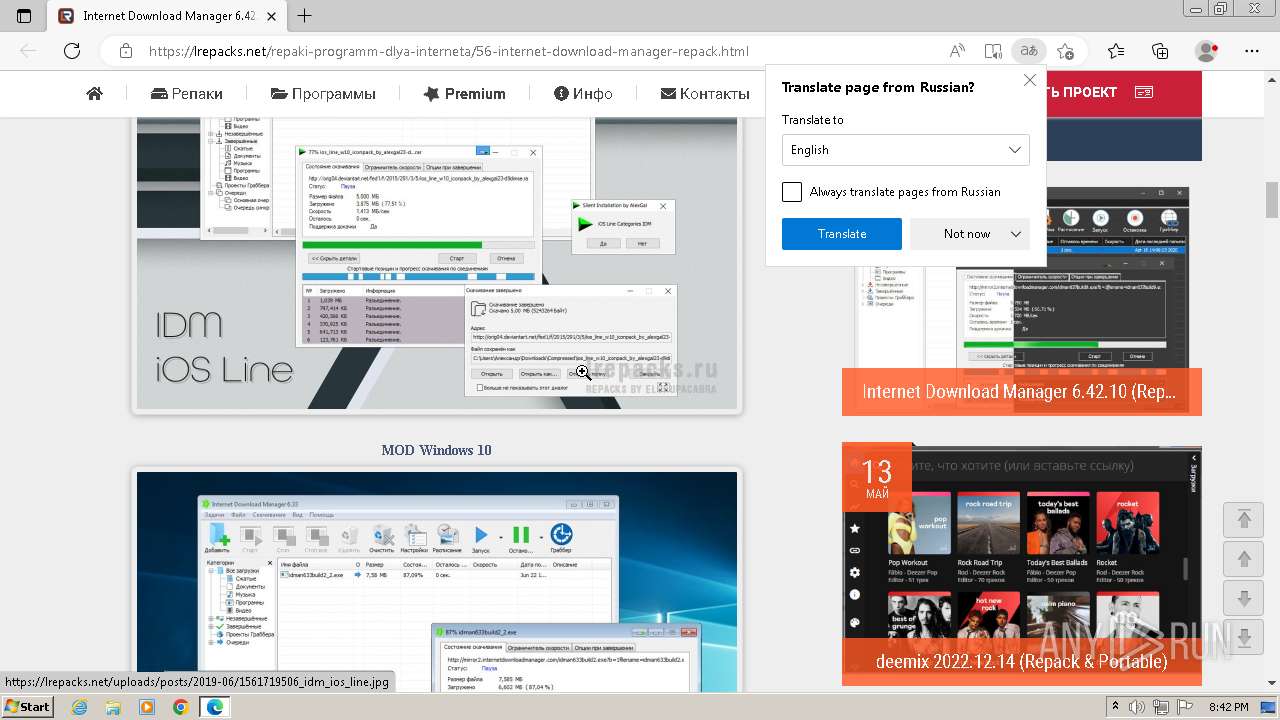Open the Translate to language dropdown

coord(905,150)
